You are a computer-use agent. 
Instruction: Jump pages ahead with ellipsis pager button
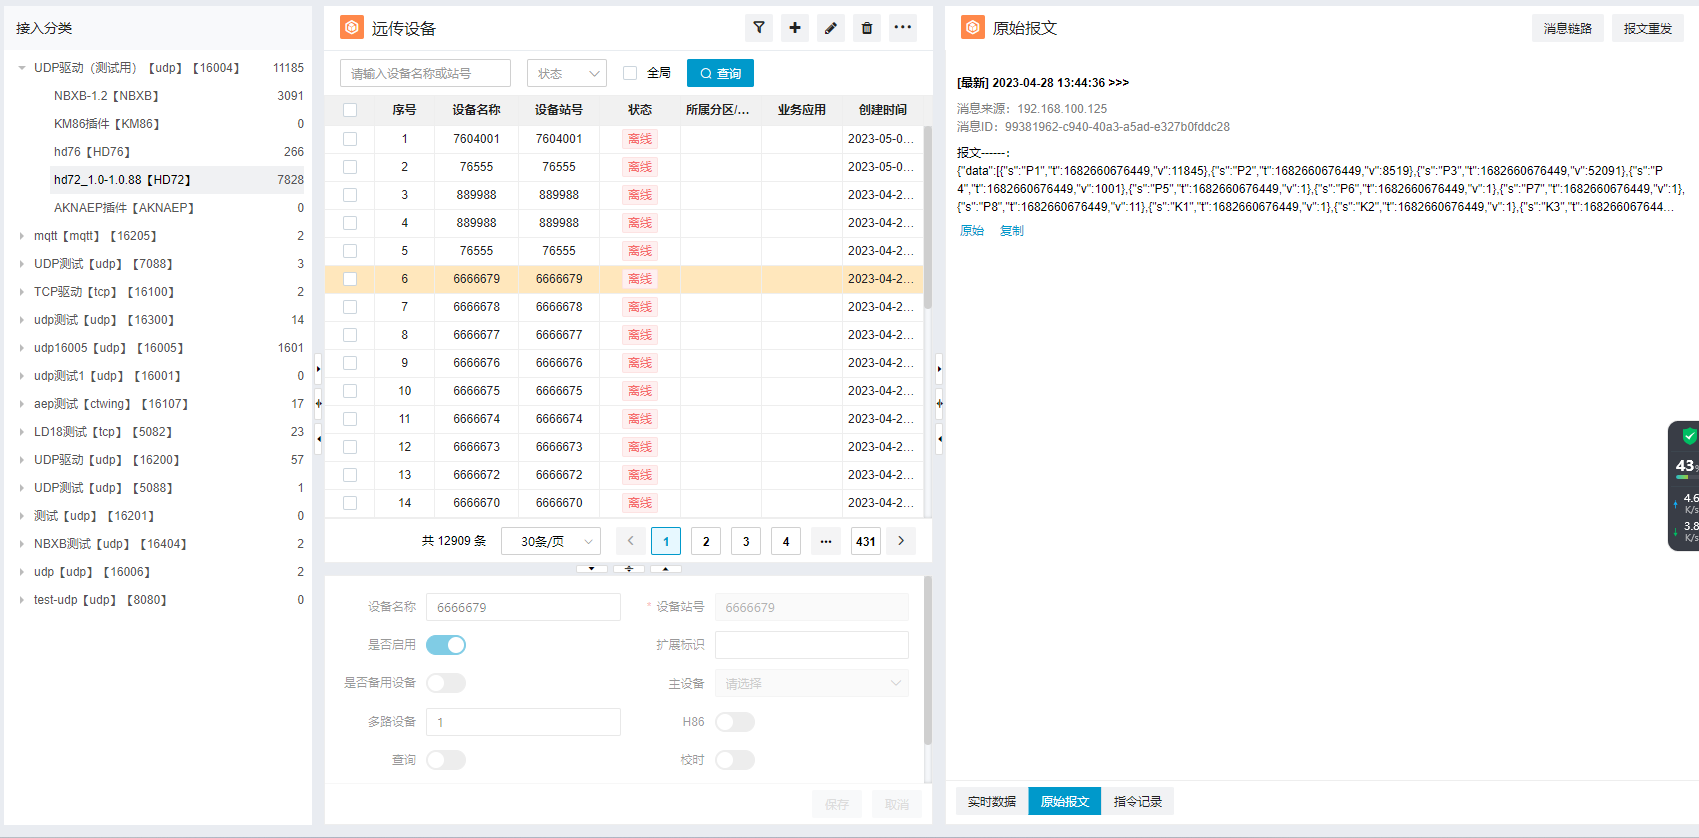point(826,541)
